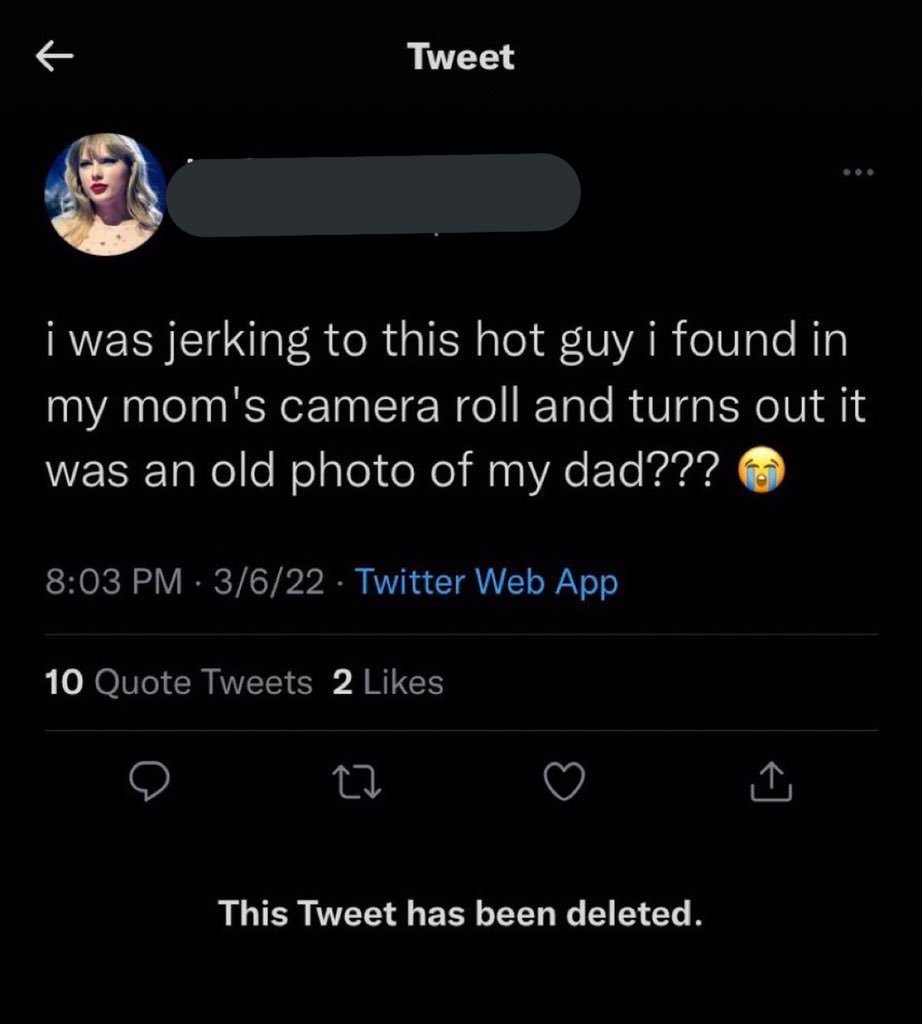
Task: Click the redacted username bar
Action: click(373, 194)
